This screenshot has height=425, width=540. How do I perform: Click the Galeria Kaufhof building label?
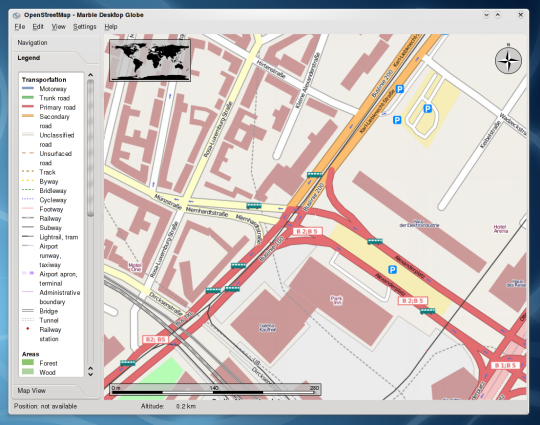tap(267, 327)
